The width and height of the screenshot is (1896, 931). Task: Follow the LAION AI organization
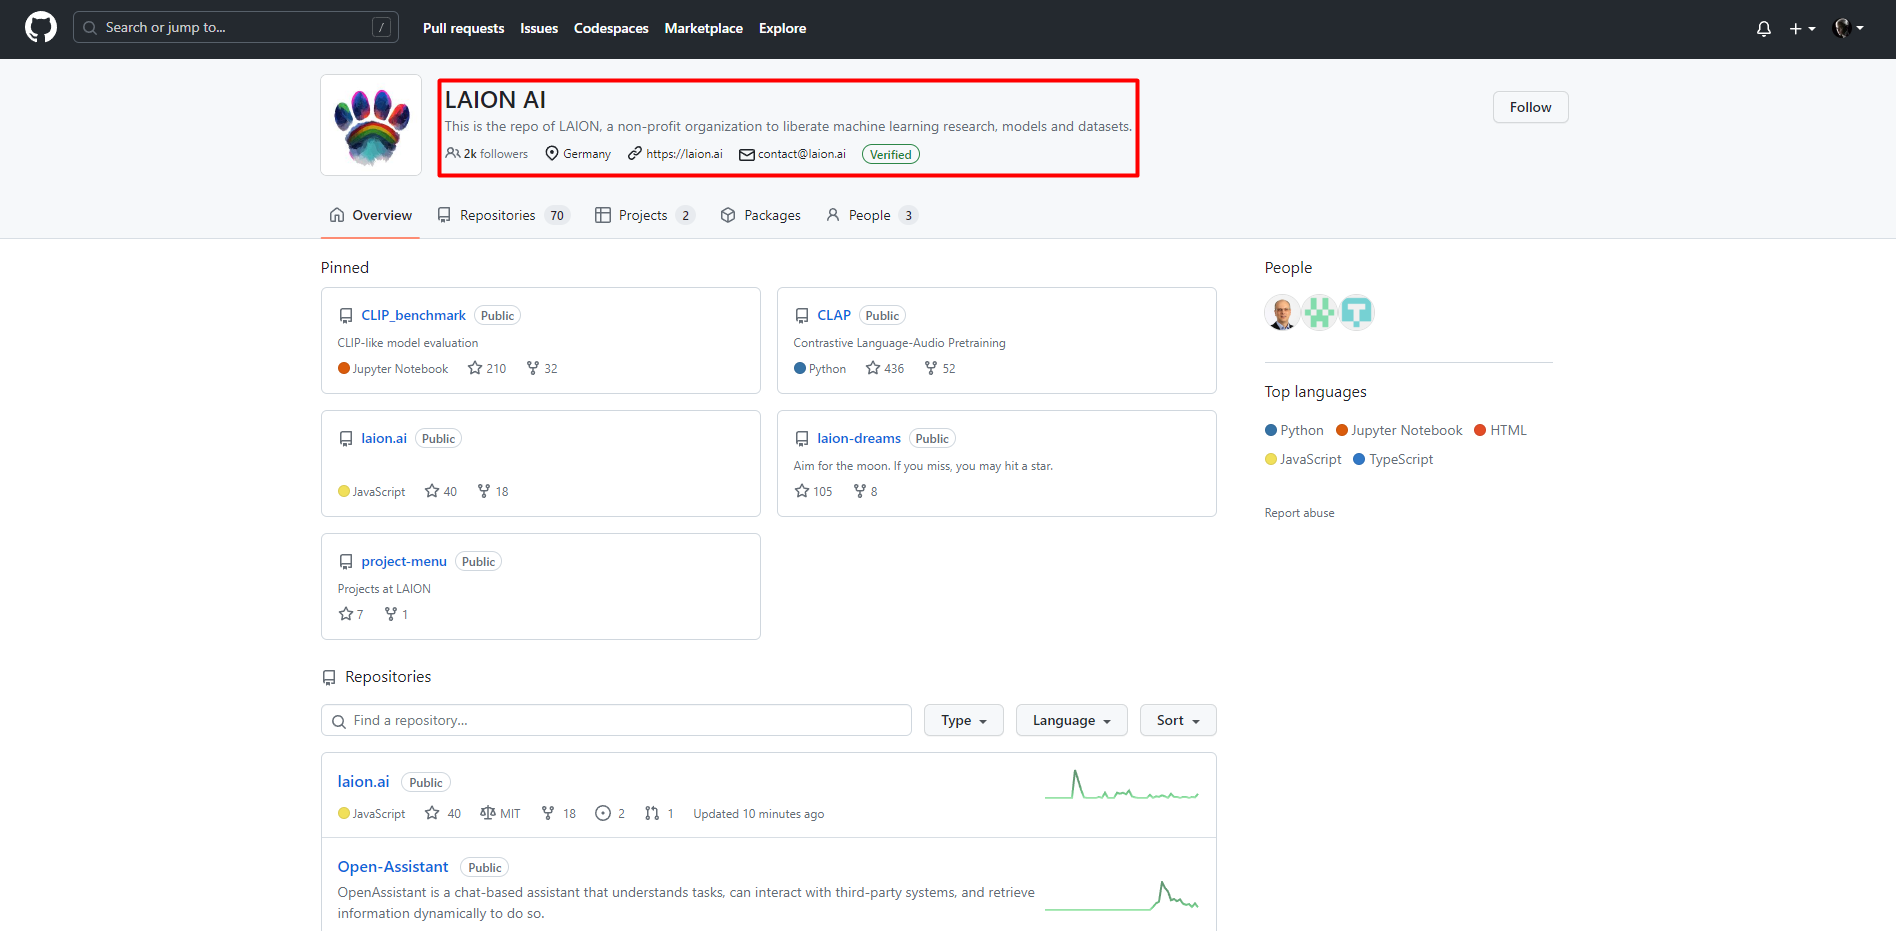tap(1530, 107)
